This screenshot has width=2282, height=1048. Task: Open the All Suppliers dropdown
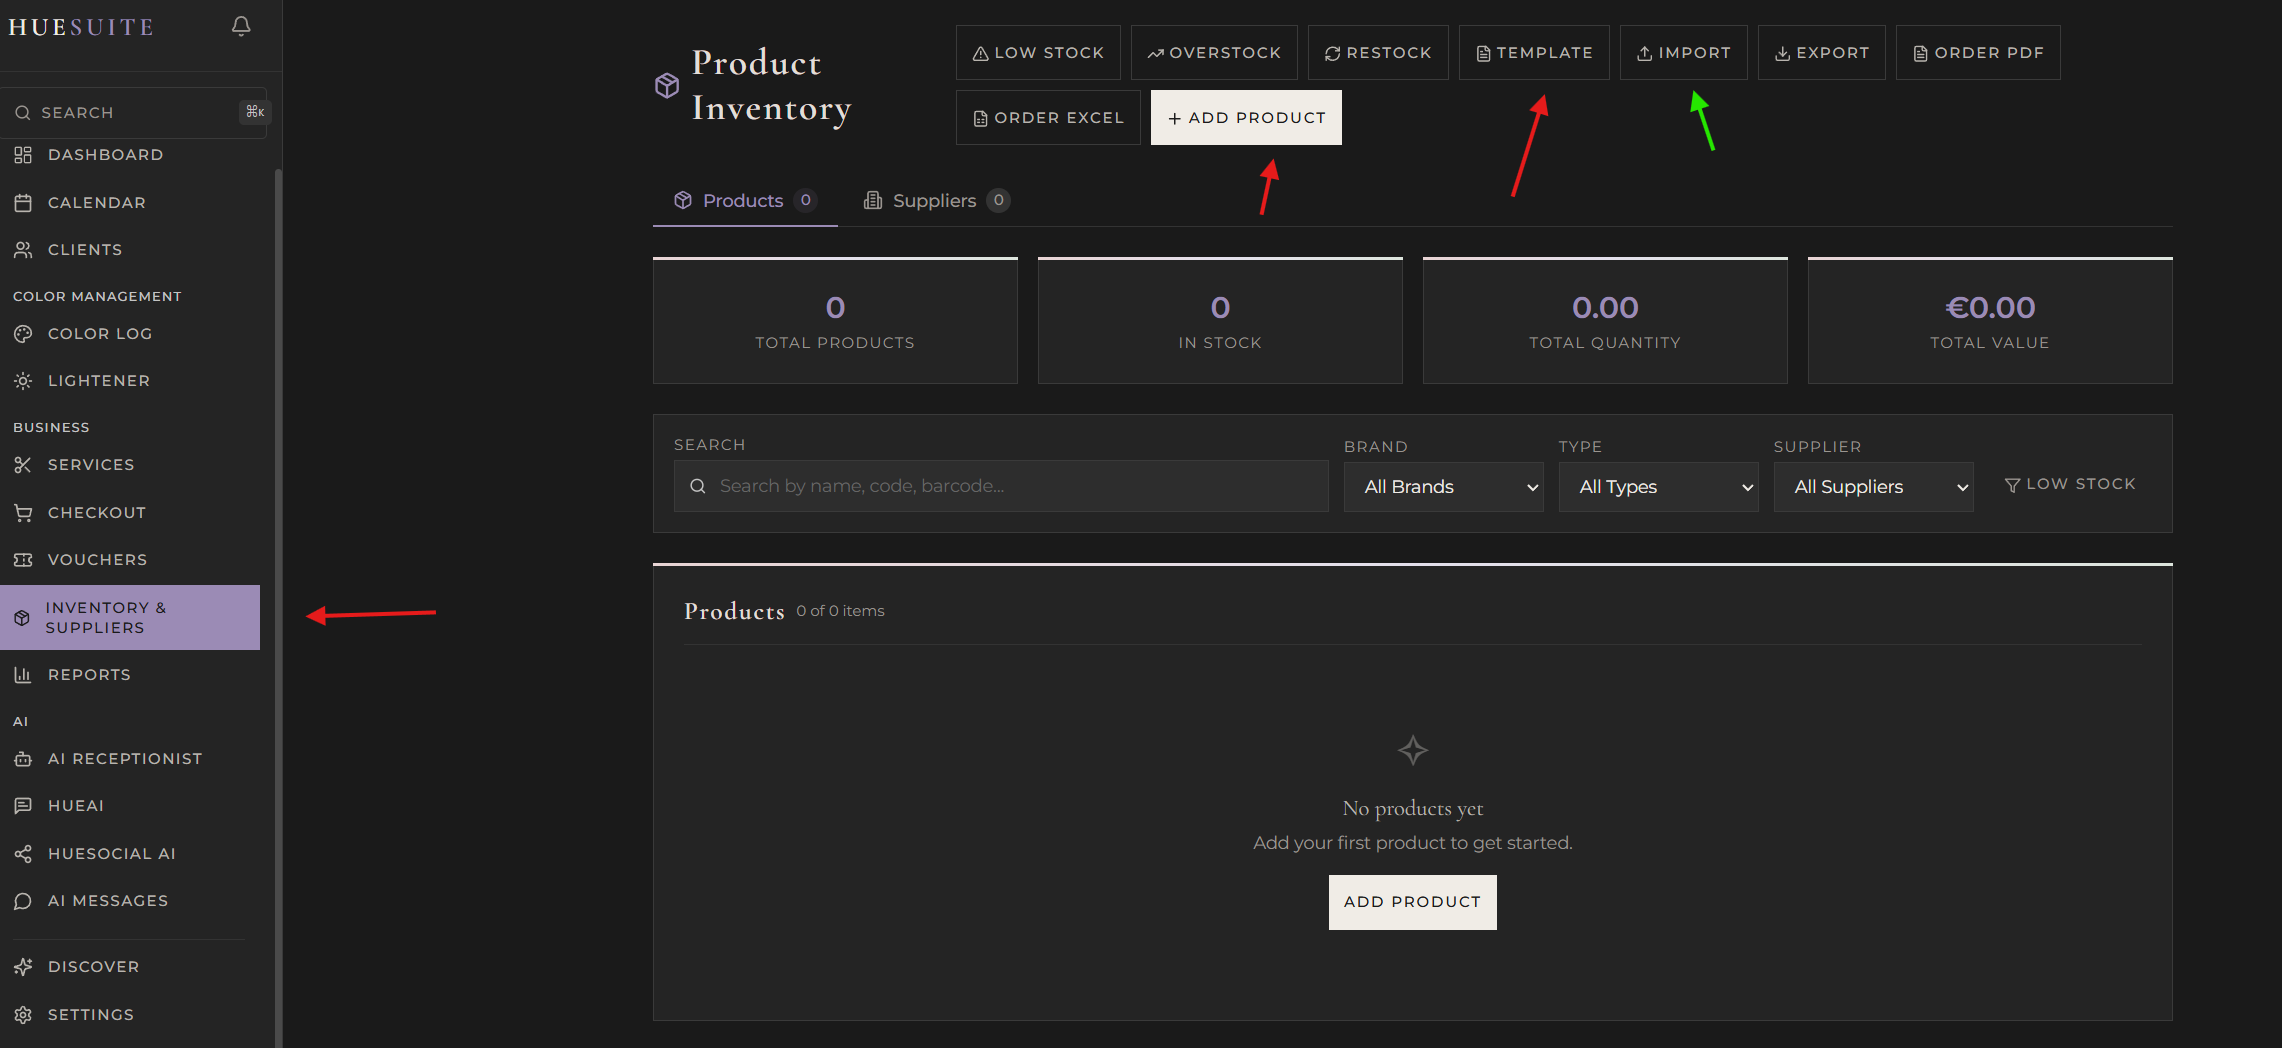point(1873,486)
